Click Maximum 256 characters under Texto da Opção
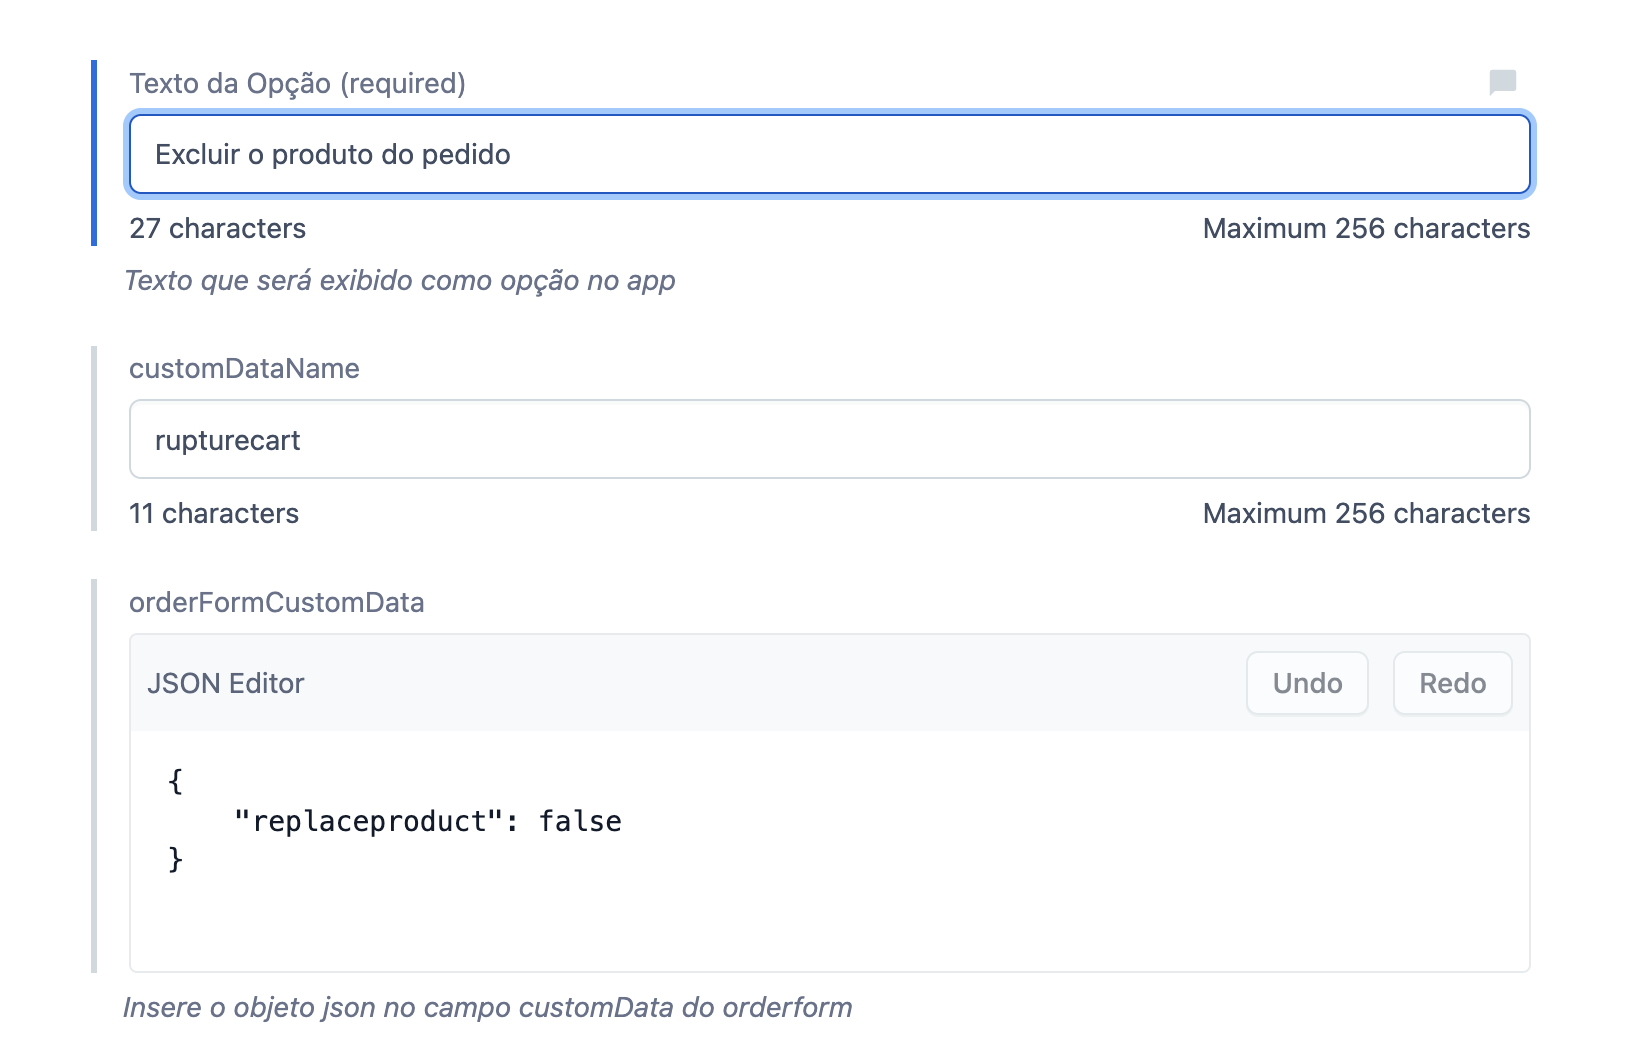The width and height of the screenshot is (1650, 1050). pos(1366,229)
